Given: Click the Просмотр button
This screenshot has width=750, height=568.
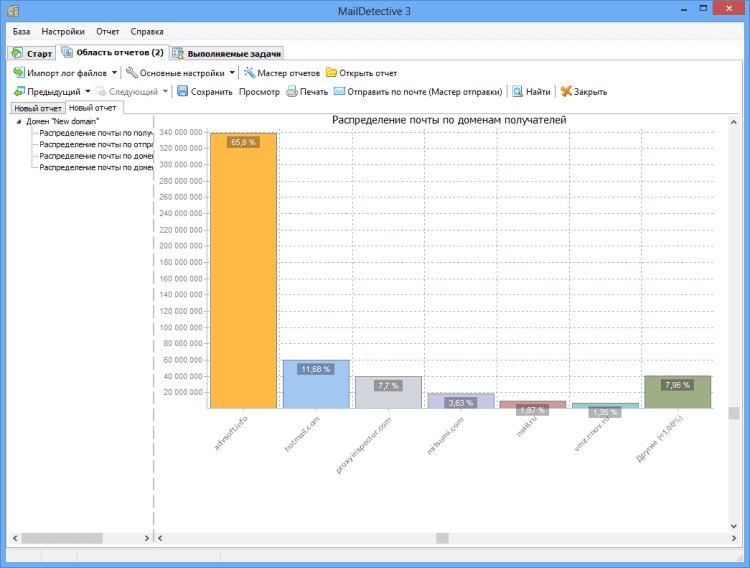Looking at the screenshot, I should 259,91.
